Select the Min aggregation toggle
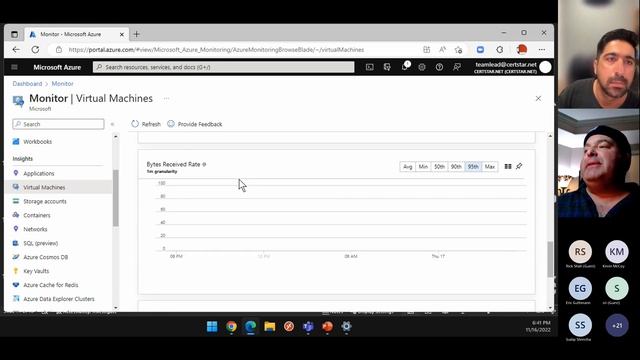640x360 pixels. 423,167
